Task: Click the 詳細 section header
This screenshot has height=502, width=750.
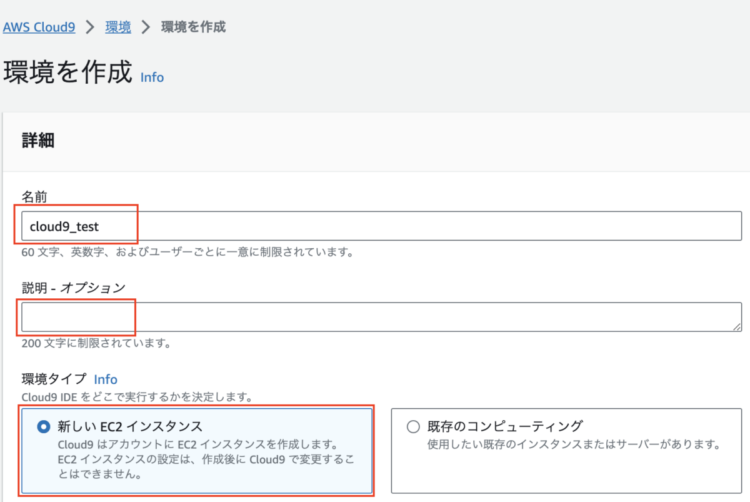Action: tap(38, 141)
